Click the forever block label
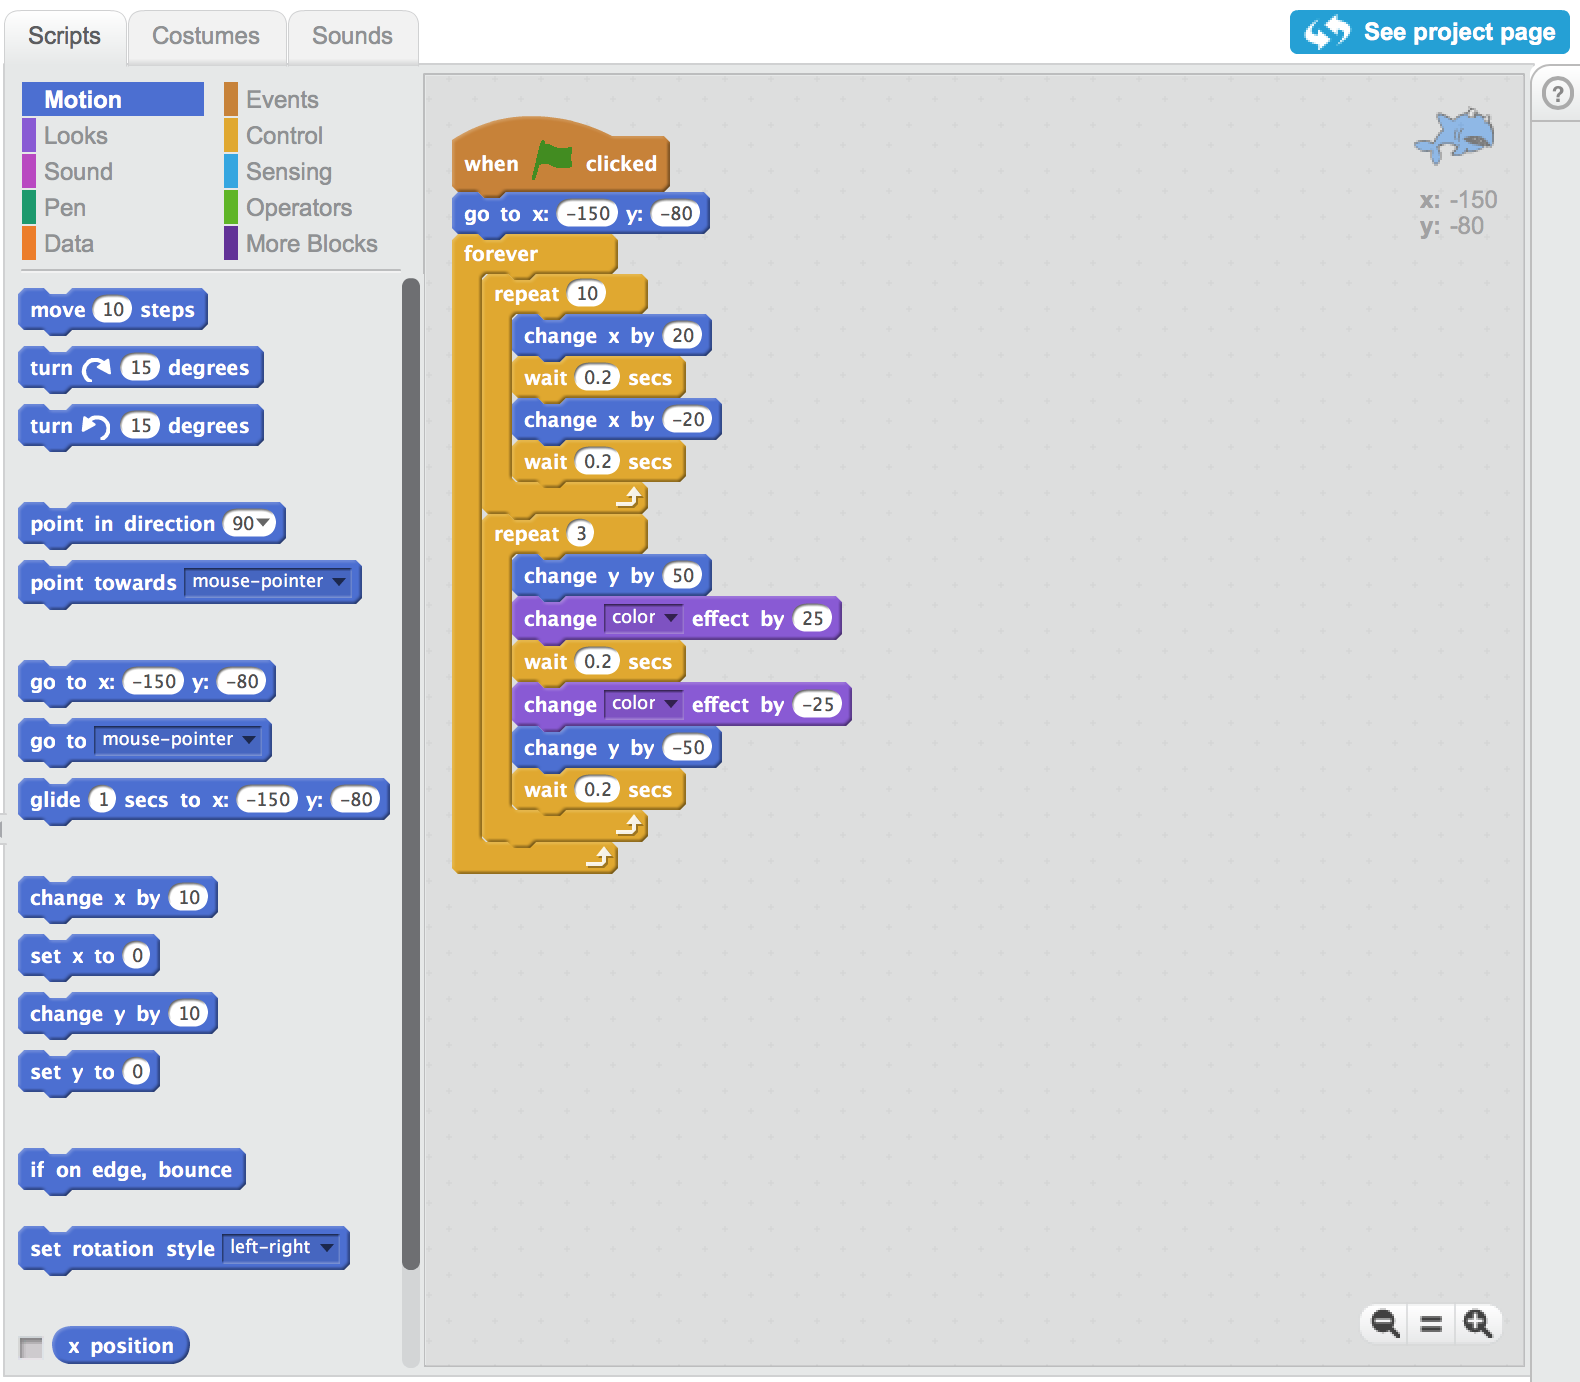 point(501,254)
